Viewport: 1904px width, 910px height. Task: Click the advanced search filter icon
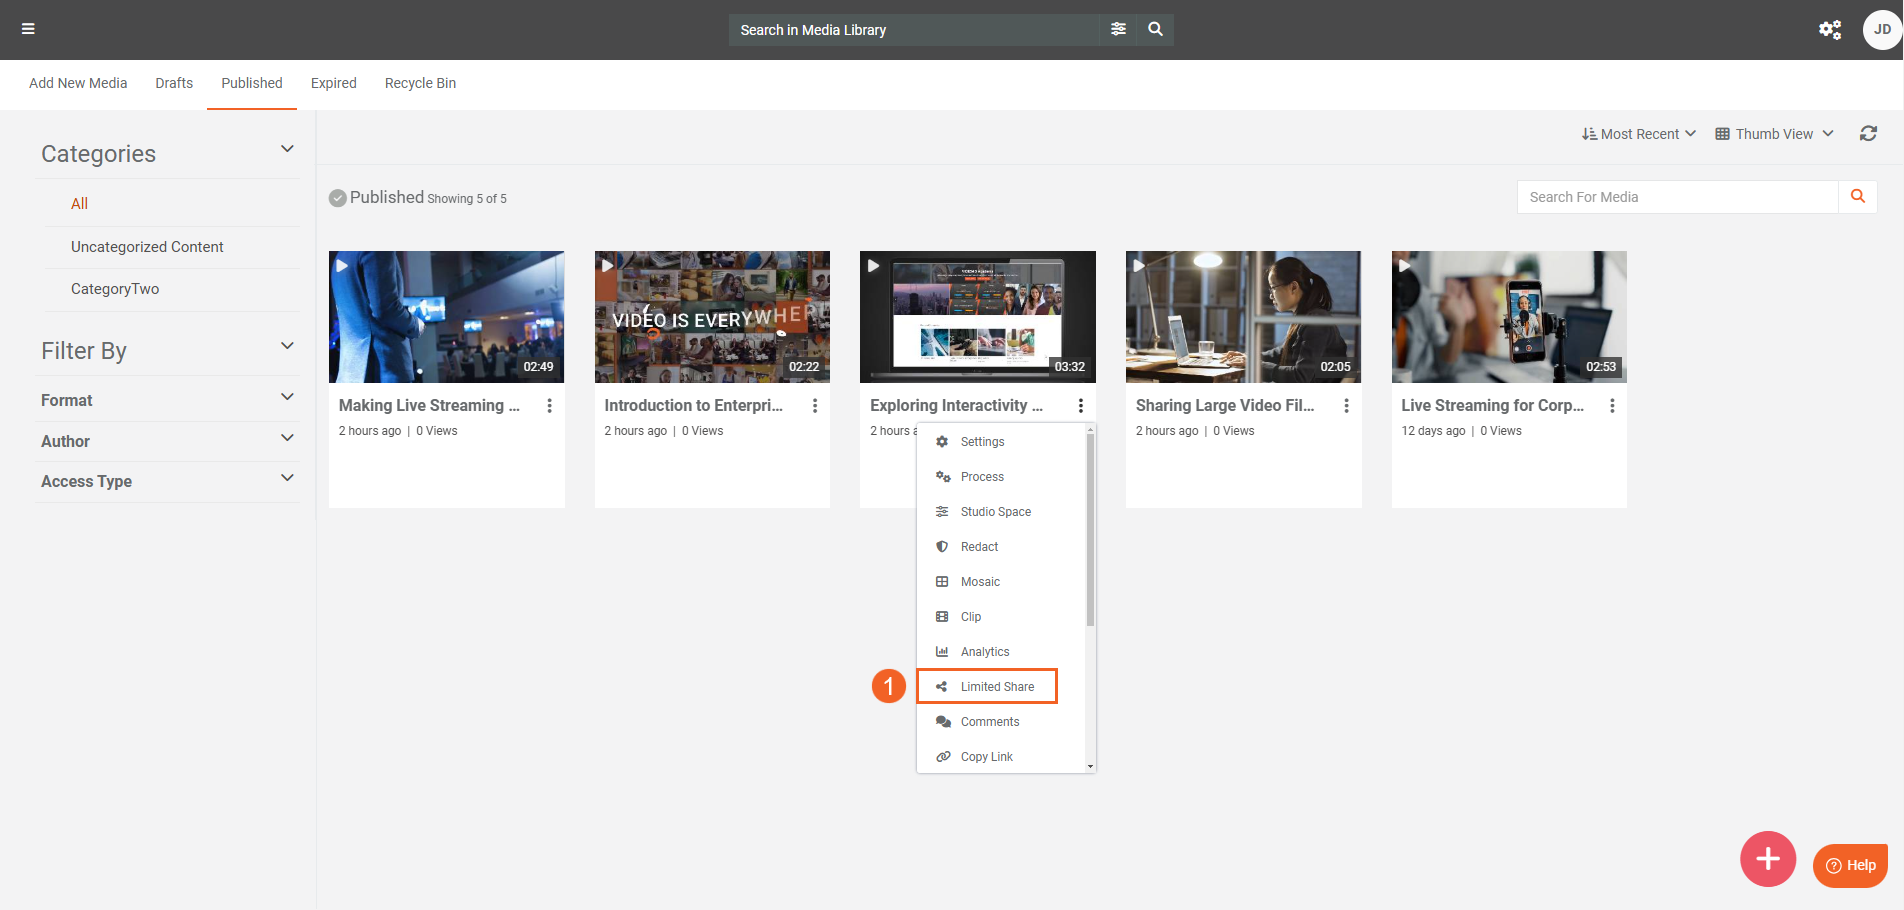tap(1118, 29)
